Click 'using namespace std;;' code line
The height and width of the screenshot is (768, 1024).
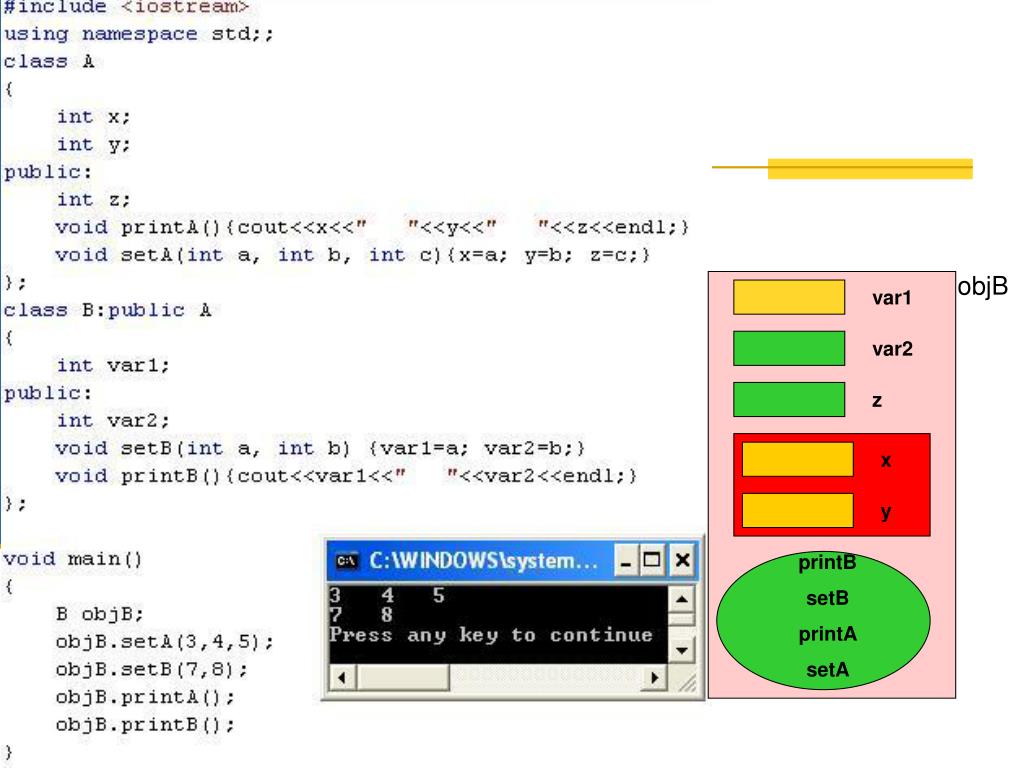tap(138, 33)
